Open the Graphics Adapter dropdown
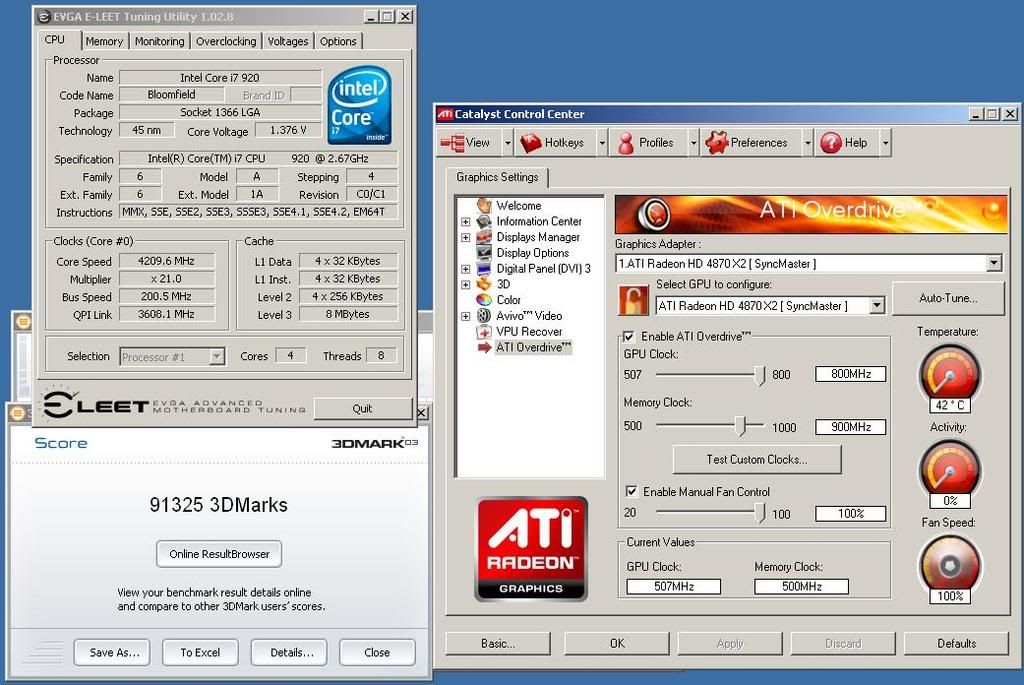This screenshot has height=685, width=1024. pos(994,264)
